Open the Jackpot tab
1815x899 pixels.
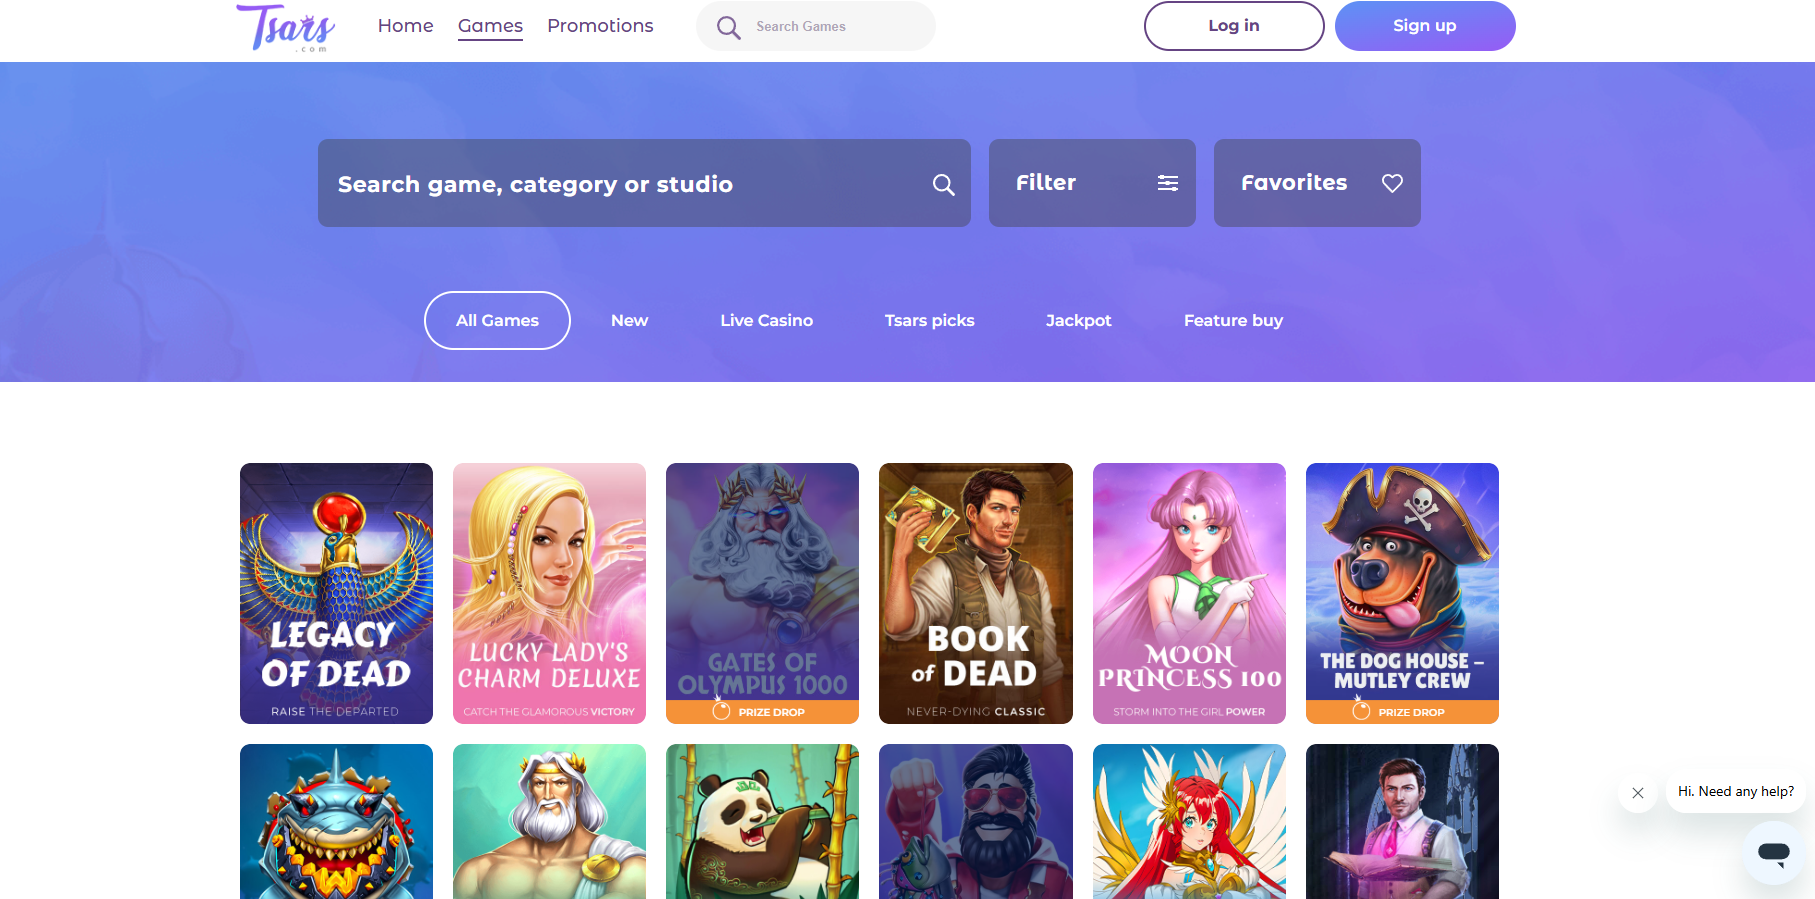coord(1078,320)
